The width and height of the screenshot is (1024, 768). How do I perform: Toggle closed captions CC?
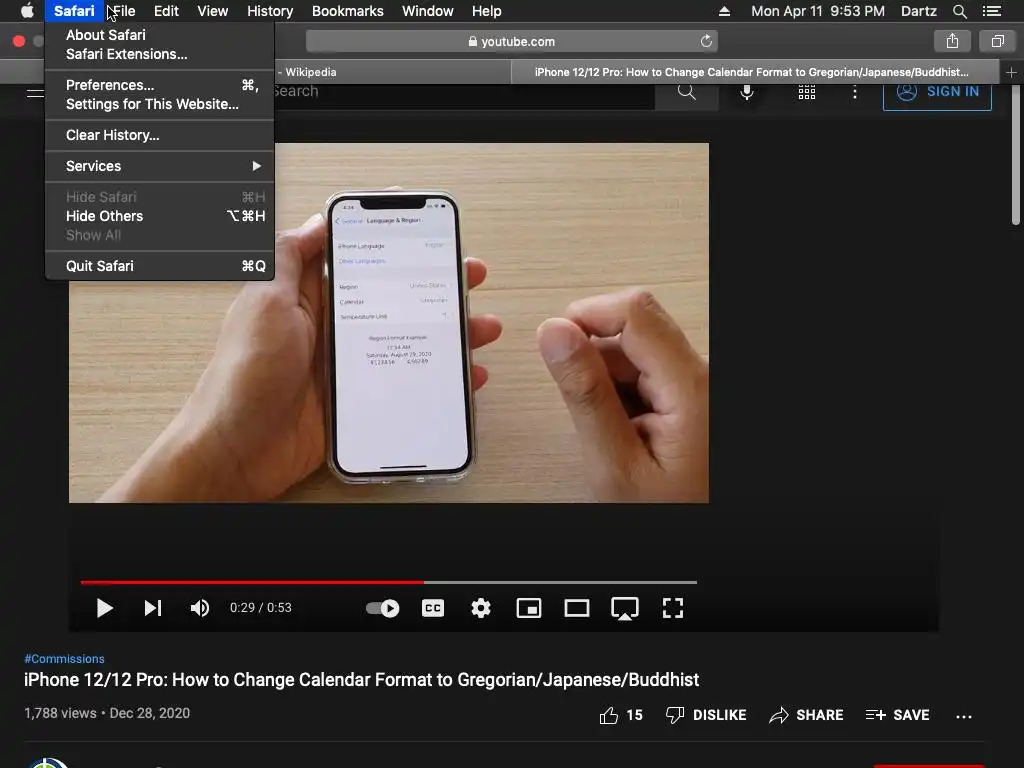tap(433, 608)
